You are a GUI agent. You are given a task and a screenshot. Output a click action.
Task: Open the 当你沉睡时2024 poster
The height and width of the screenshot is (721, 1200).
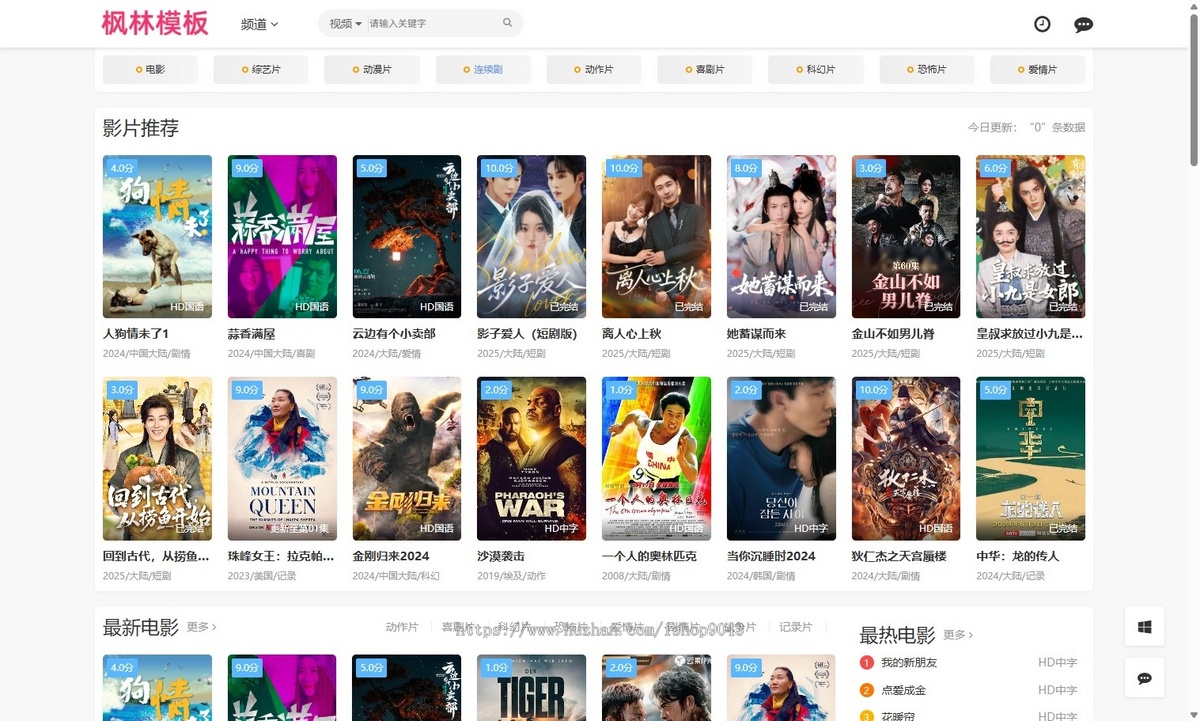click(x=781, y=458)
